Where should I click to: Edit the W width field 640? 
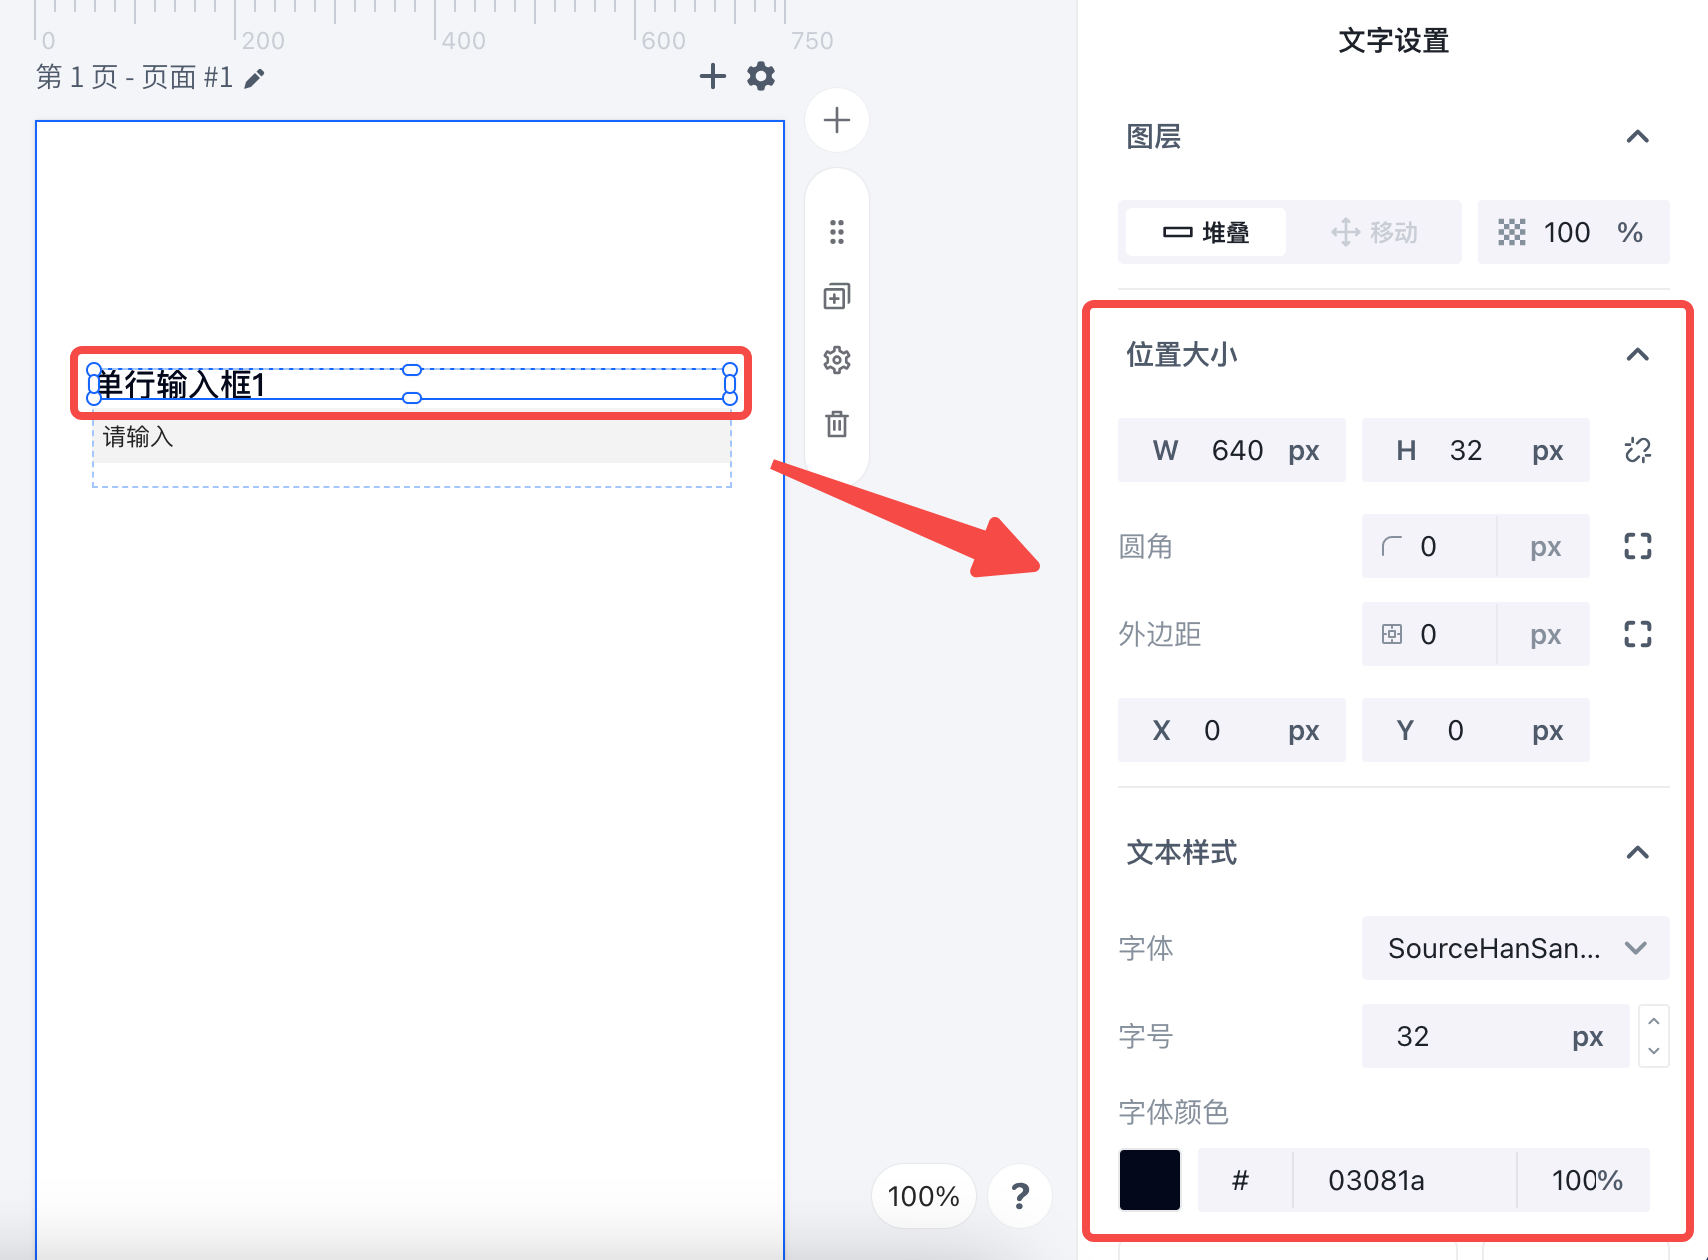point(1232,450)
